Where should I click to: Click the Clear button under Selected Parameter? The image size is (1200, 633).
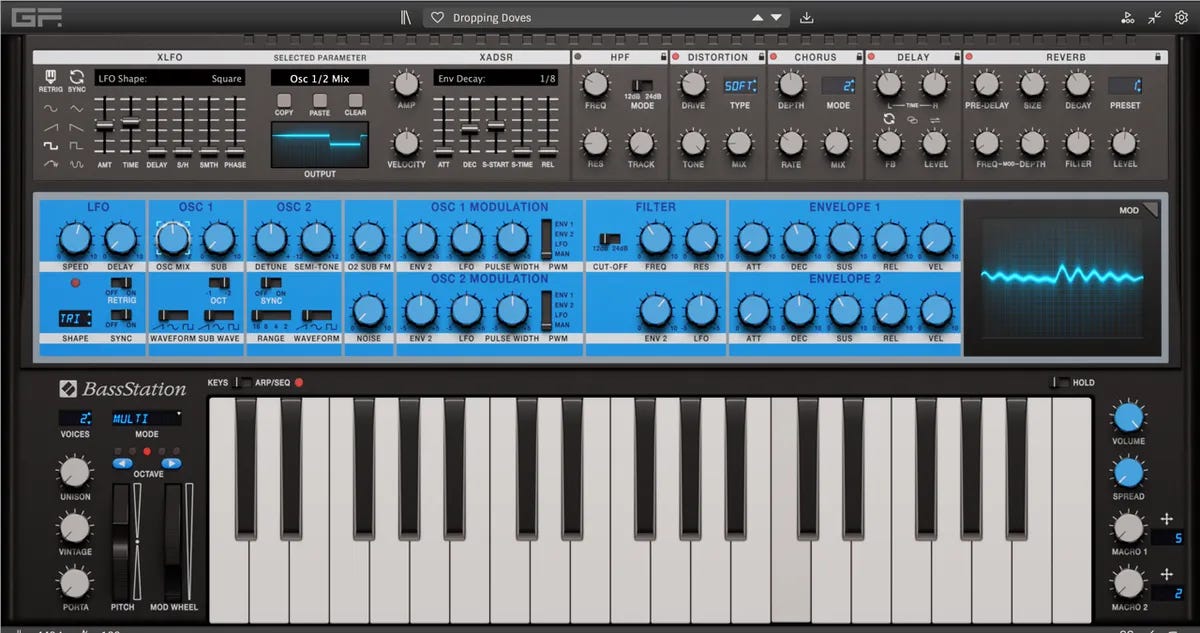355,100
